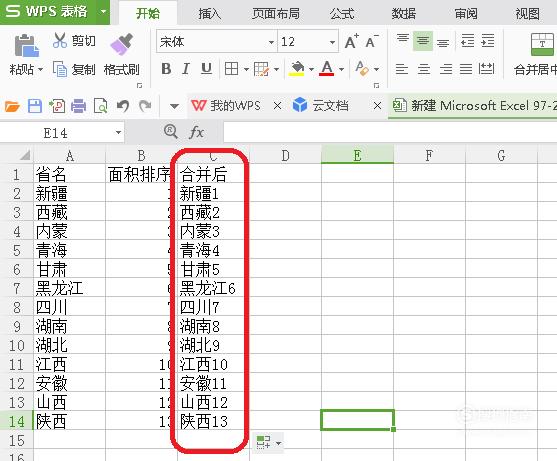
Task: Expand the font color dropdown arrow
Action: click(x=341, y=69)
